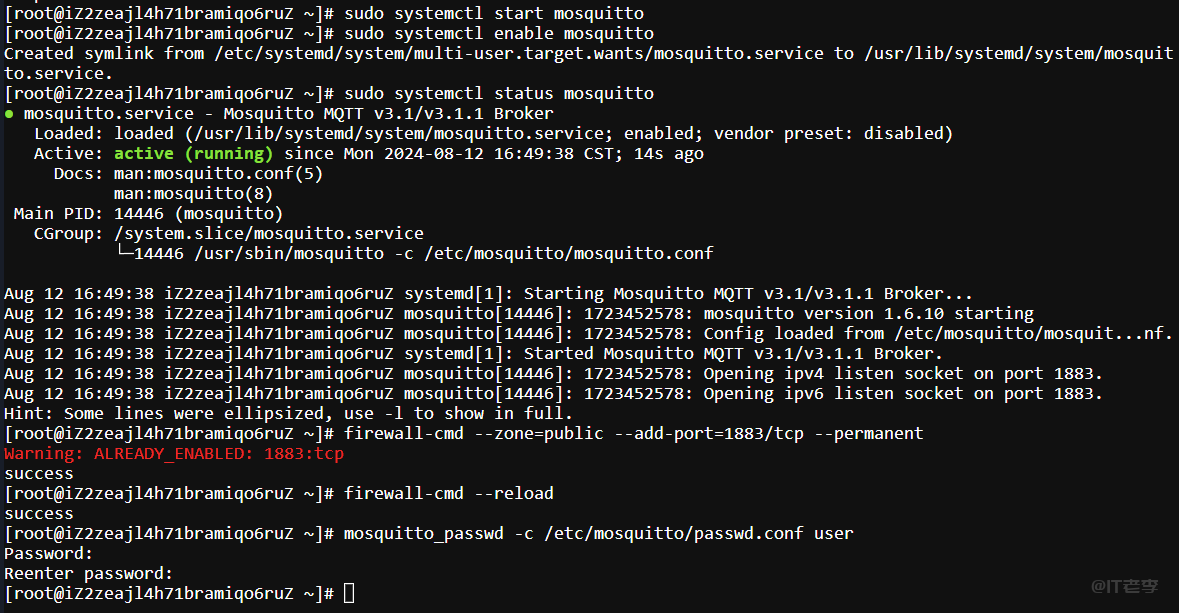The image size is (1179, 613).
Task: Open the man:mosquitto(8) docs reference
Action: pyautogui.click(x=193, y=194)
